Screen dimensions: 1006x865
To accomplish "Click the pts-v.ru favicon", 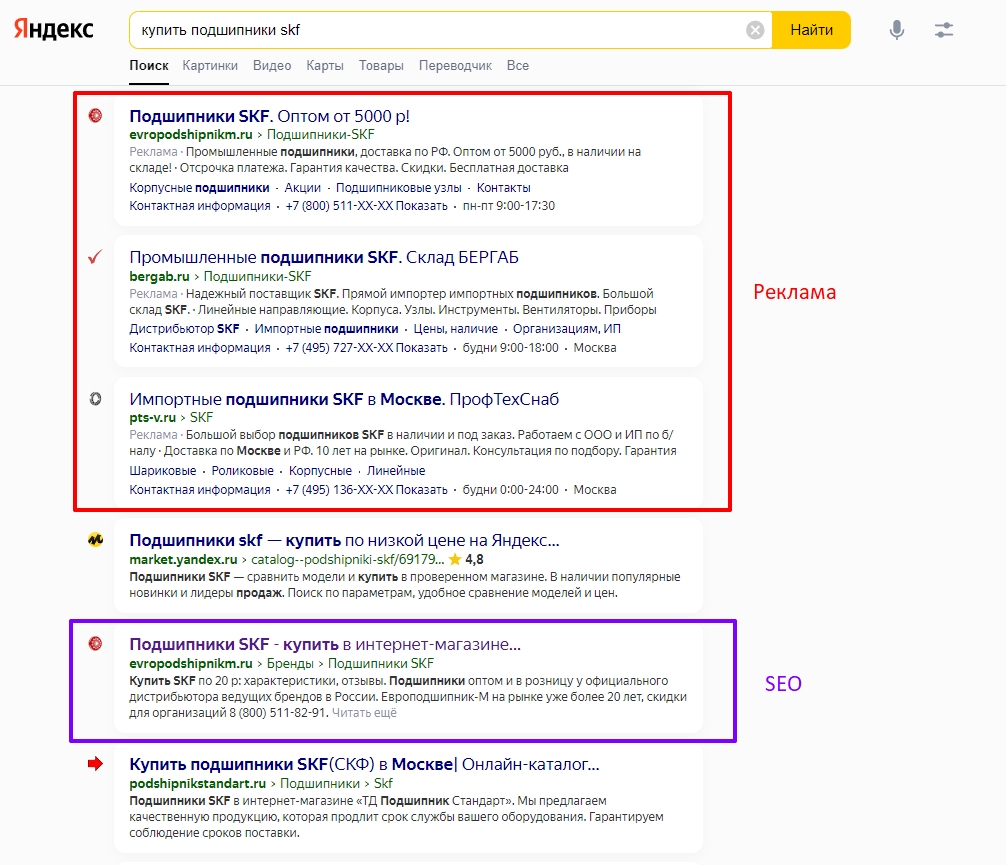I will 95,399.
